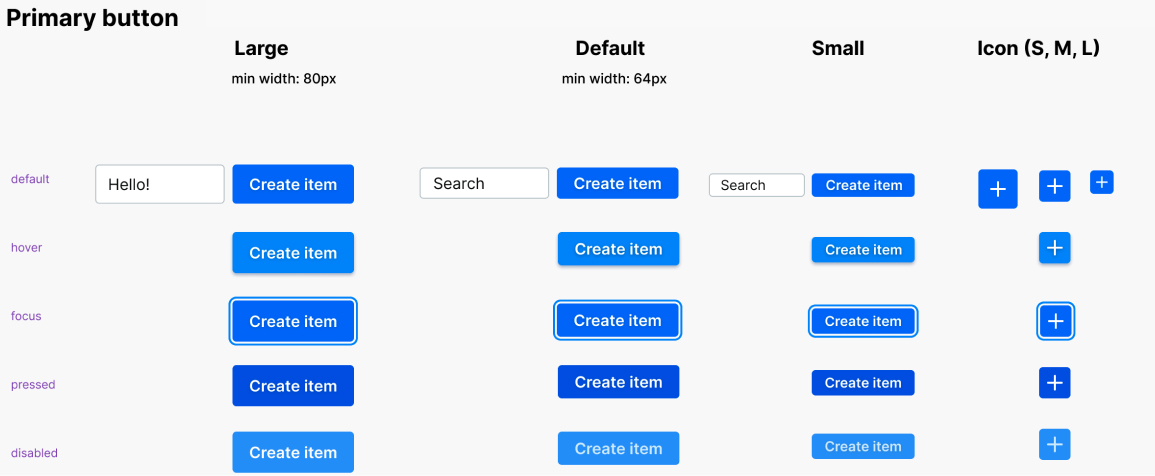Screen dimensions: 1155x476
Task: Click the Default-size focused Create item button
Action: (618, 320)
